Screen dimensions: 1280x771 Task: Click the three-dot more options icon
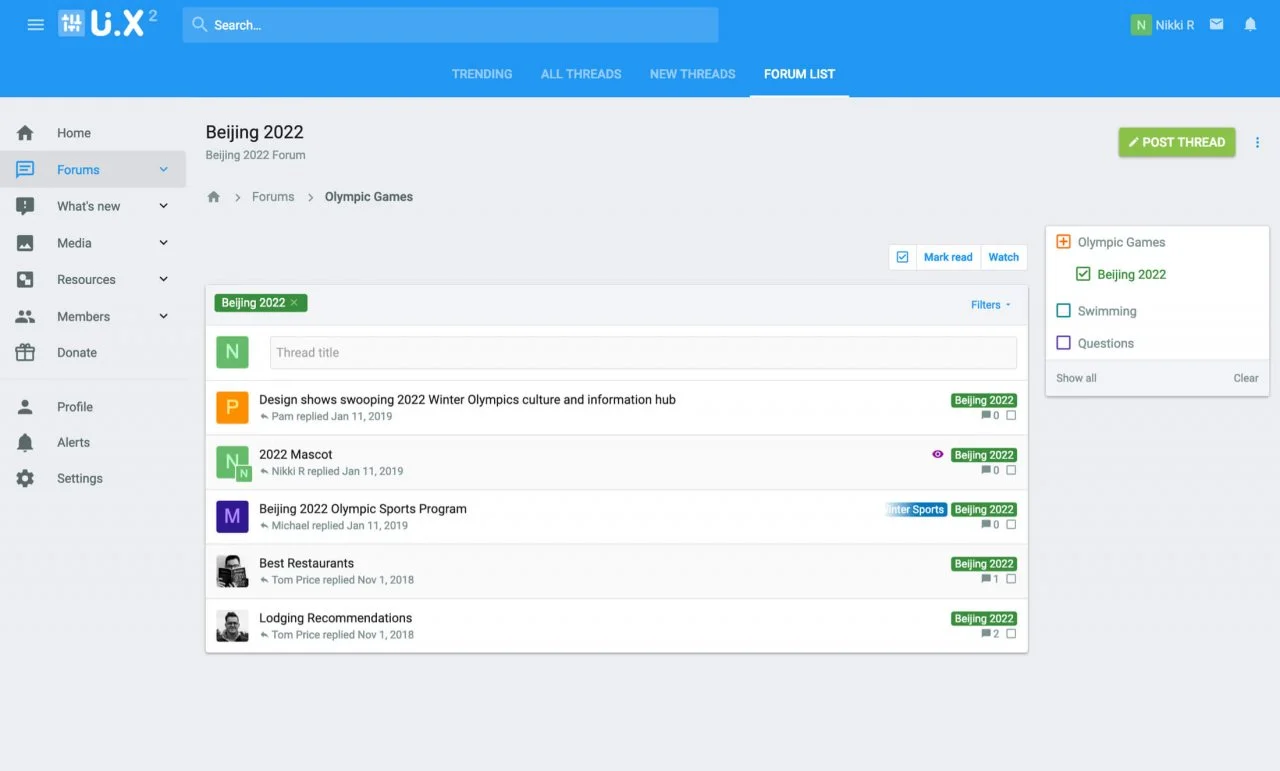[1257, 143]
